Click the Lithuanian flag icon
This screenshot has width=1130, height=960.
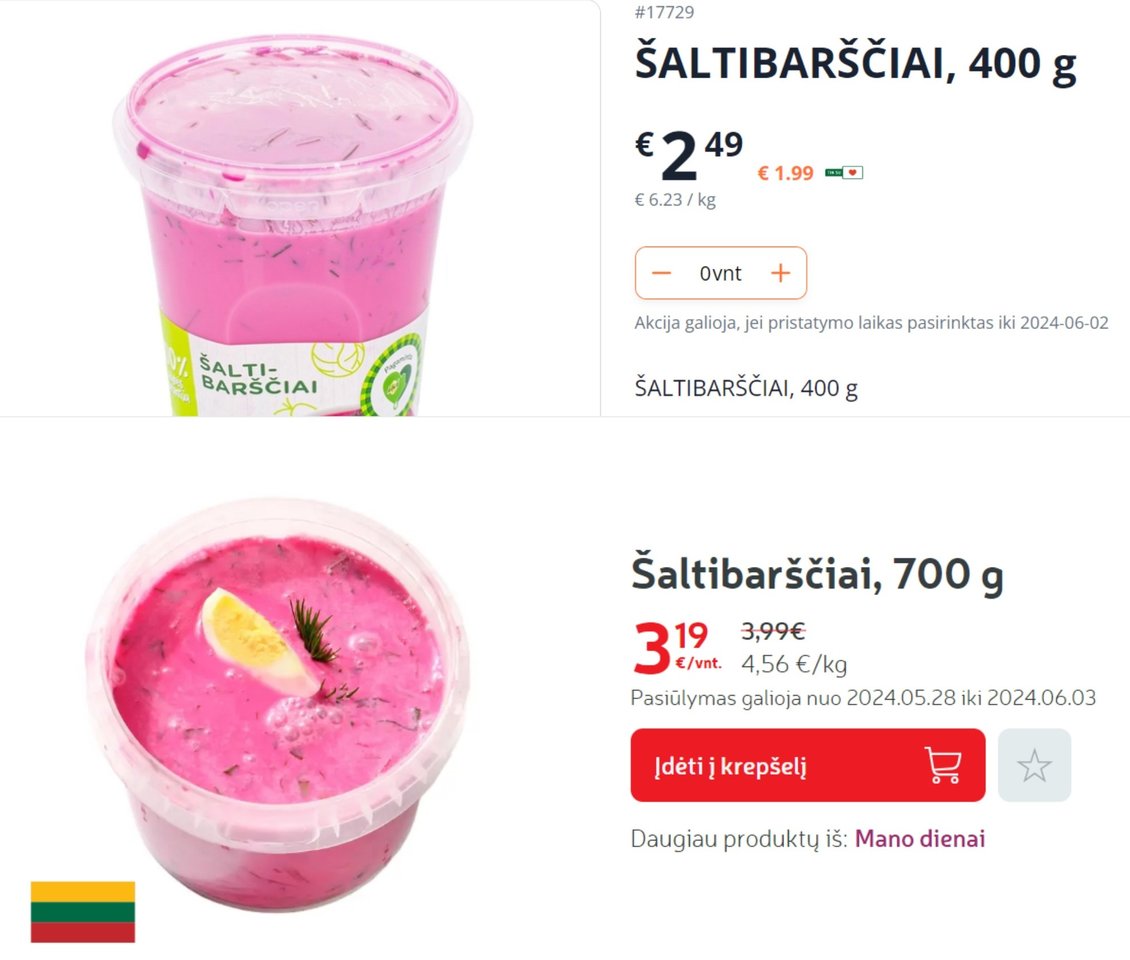click(x=83, y=912)
